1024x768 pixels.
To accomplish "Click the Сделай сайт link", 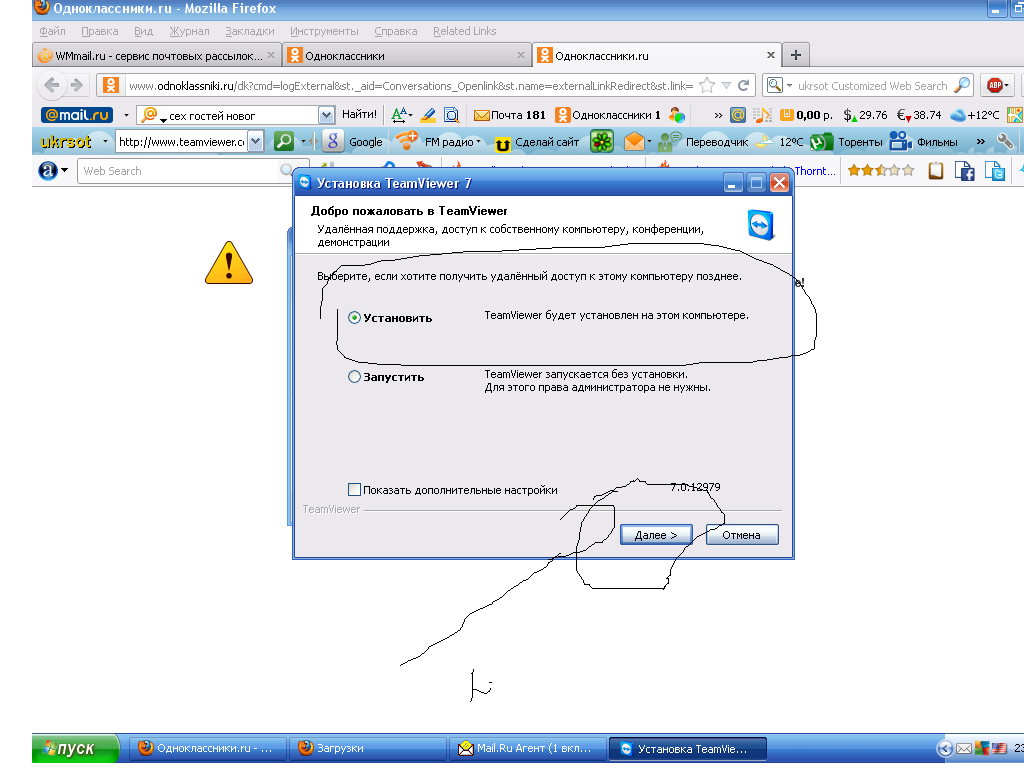I will (x=537, y=142).
